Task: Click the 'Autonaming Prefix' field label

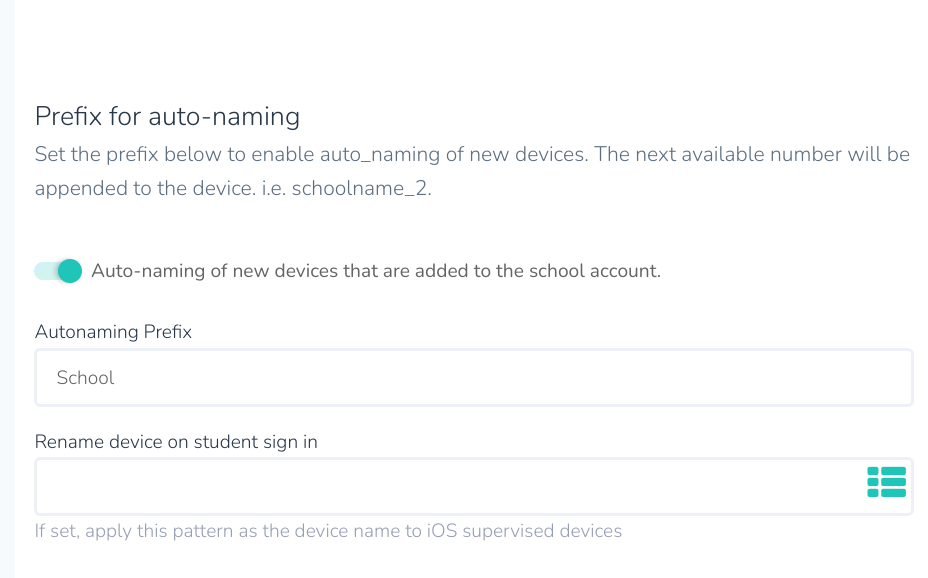Action: point(113,332)
